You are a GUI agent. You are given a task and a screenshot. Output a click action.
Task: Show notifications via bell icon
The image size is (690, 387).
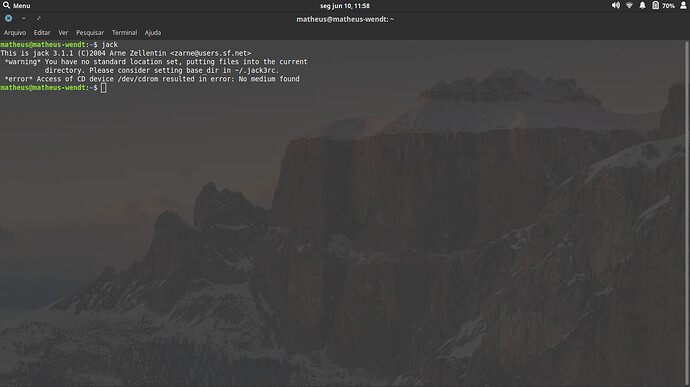[x=642, y=6]
